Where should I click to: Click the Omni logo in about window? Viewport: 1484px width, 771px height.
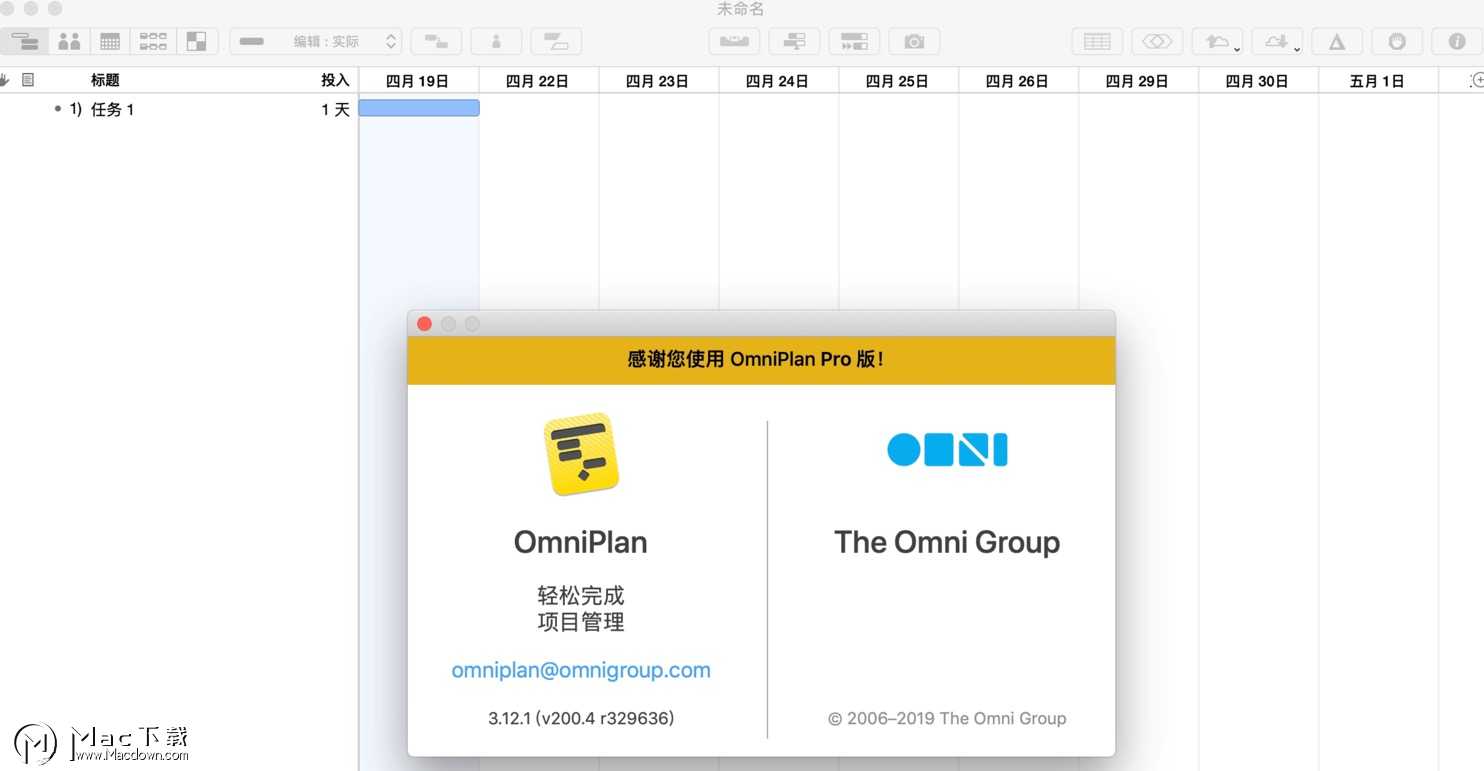947,450
